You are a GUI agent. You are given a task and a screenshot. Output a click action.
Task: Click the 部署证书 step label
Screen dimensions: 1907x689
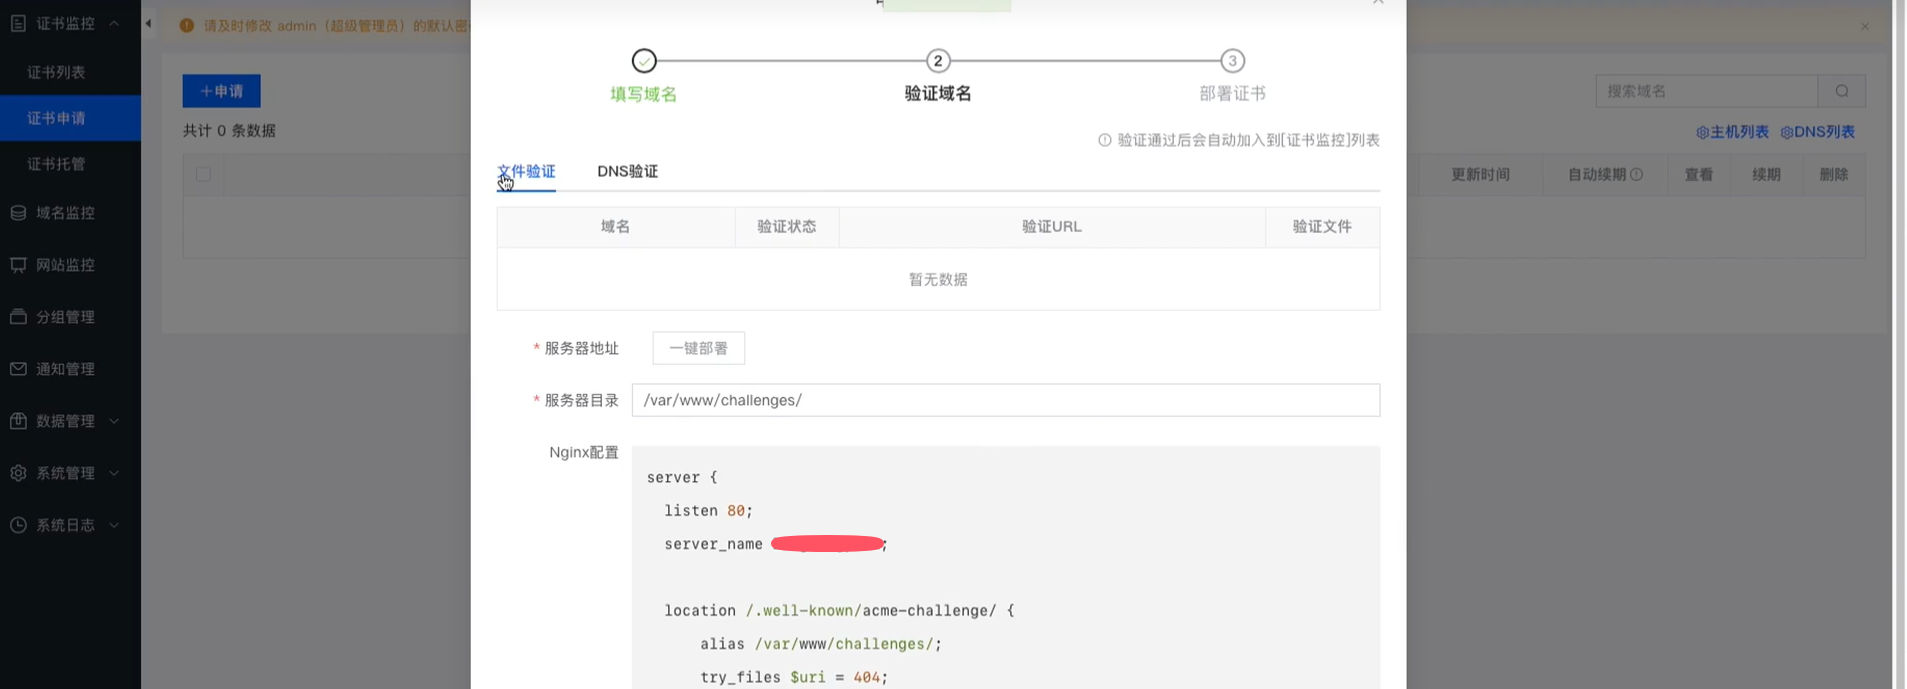(1232, 94)
